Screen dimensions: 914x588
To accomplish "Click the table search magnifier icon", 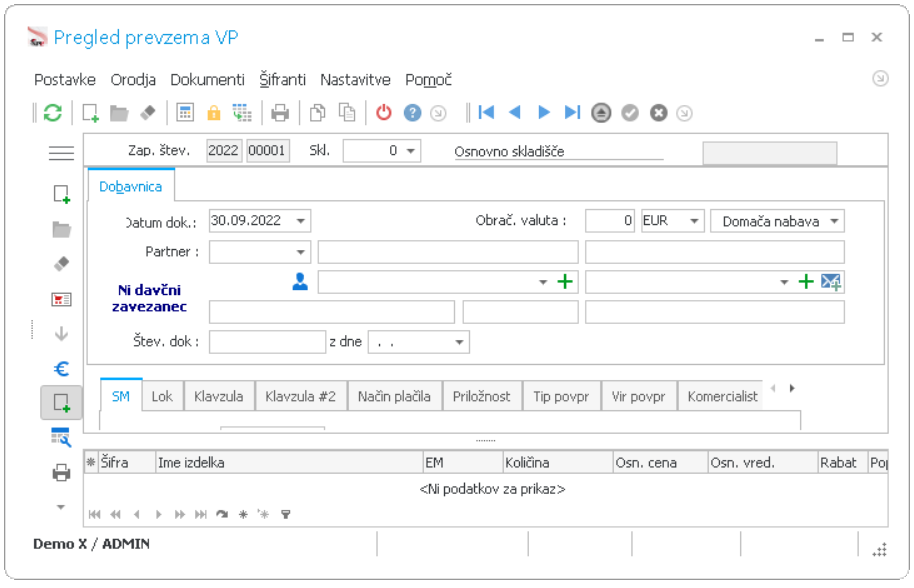I will pyautogui.click(x=61, y=437).
